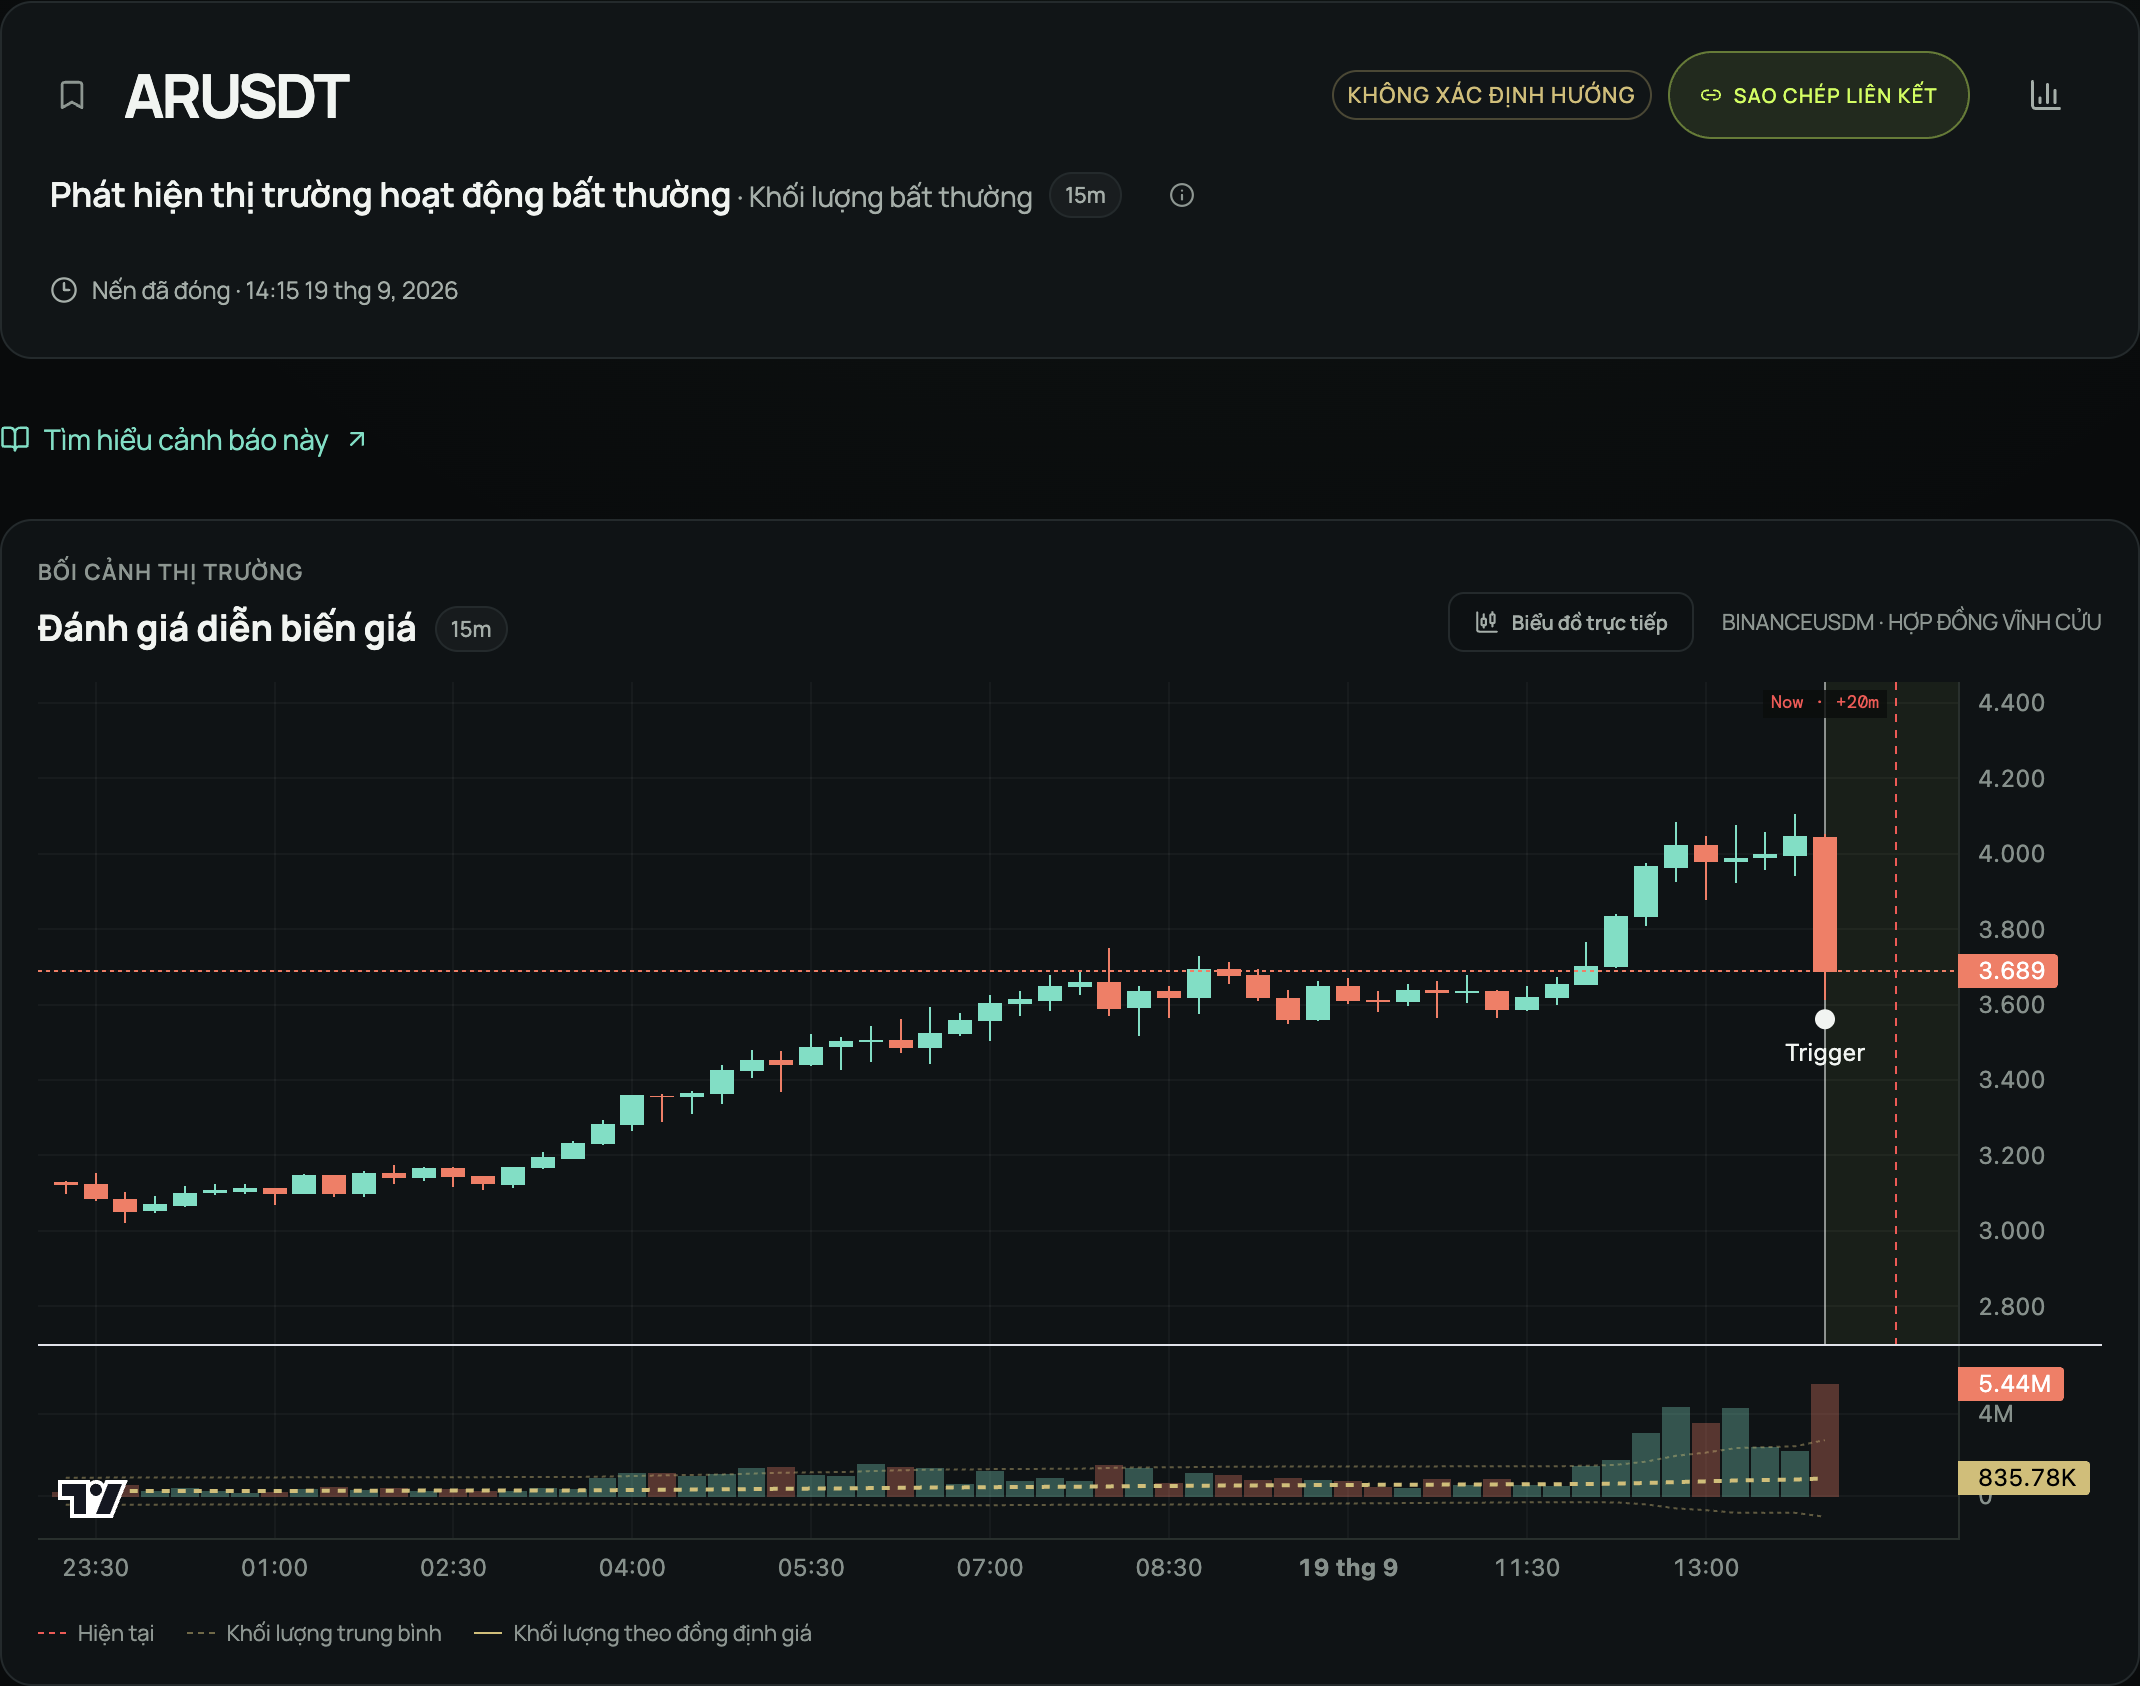Click the Hiện tại legend entry
The height and width of the screenshot is (1686, 2140).
96,1633
